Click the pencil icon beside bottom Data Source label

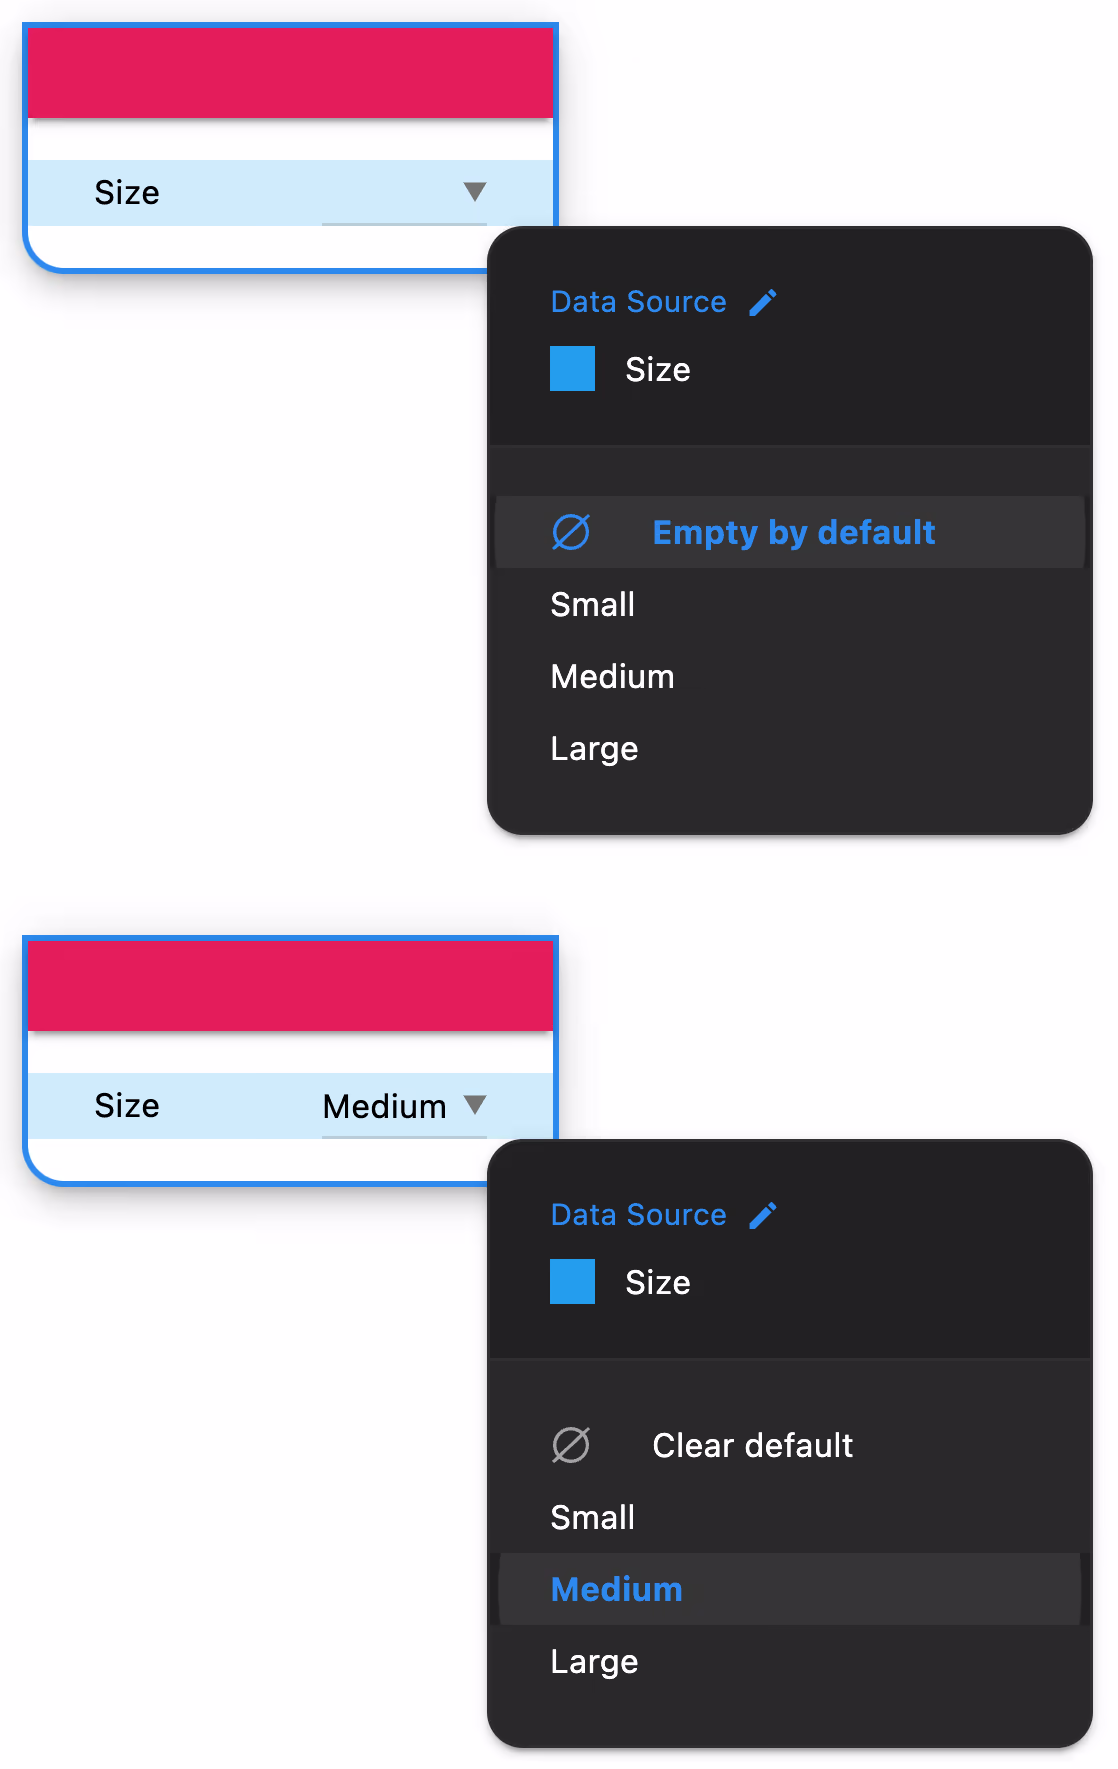point(765,1214)
